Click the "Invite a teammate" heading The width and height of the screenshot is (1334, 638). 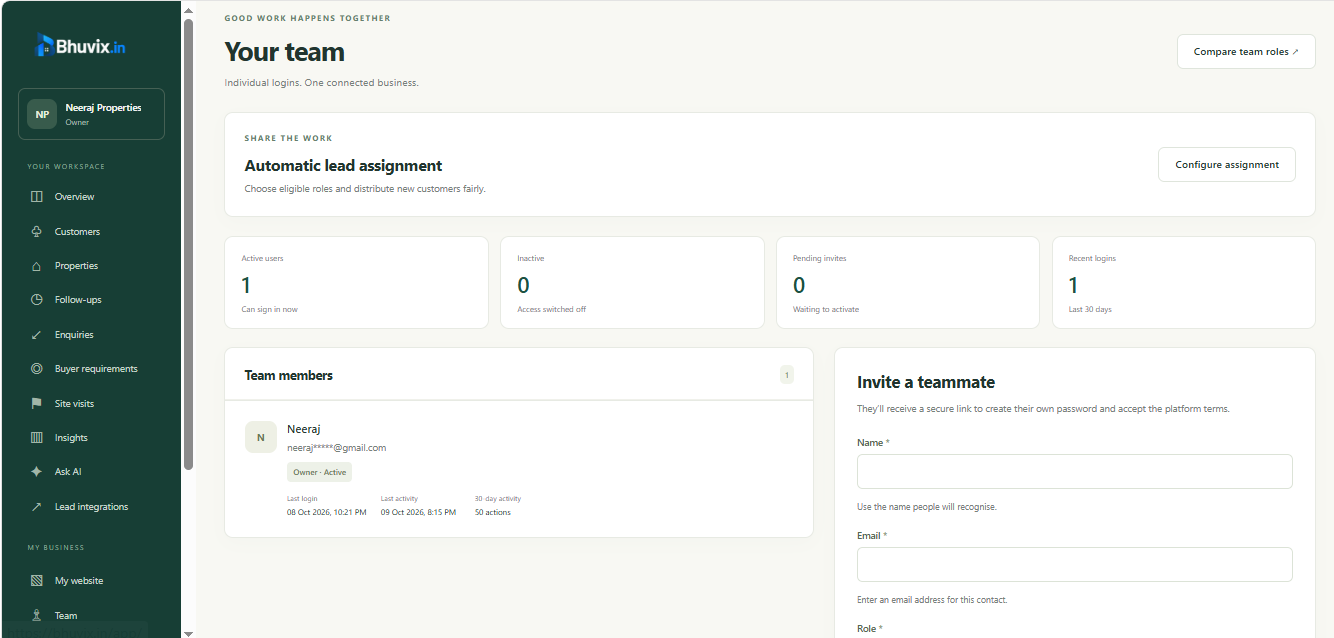coord(926,382)
